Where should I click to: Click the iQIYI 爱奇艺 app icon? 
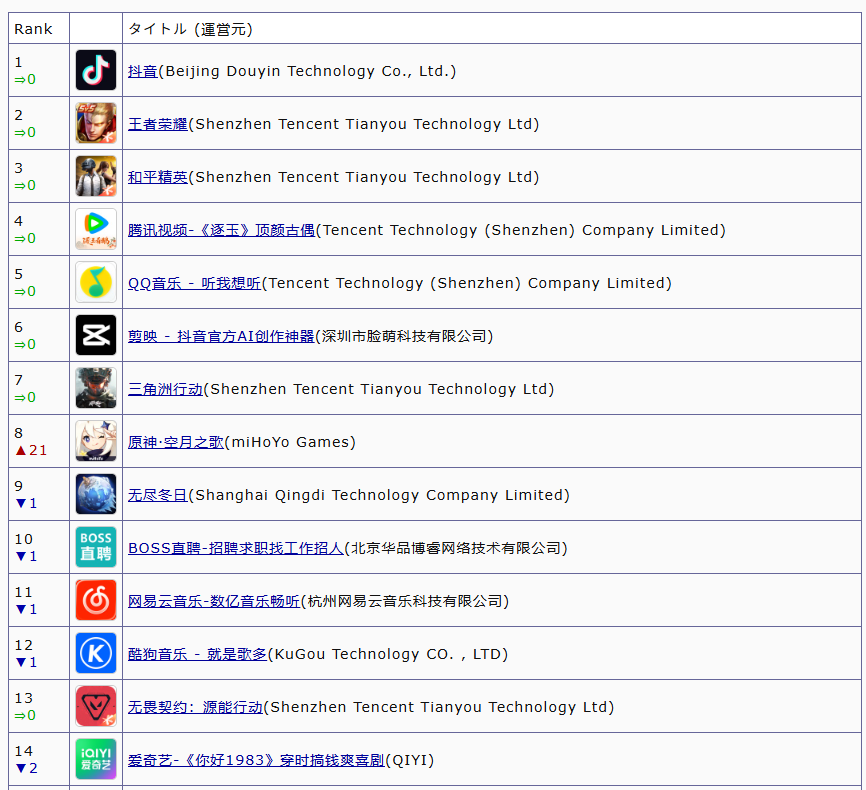click(x=96, y=760)
